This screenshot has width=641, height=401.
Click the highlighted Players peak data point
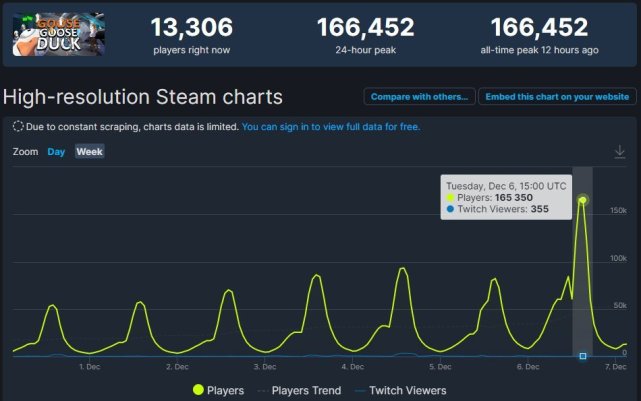click(x=583, y=200)
